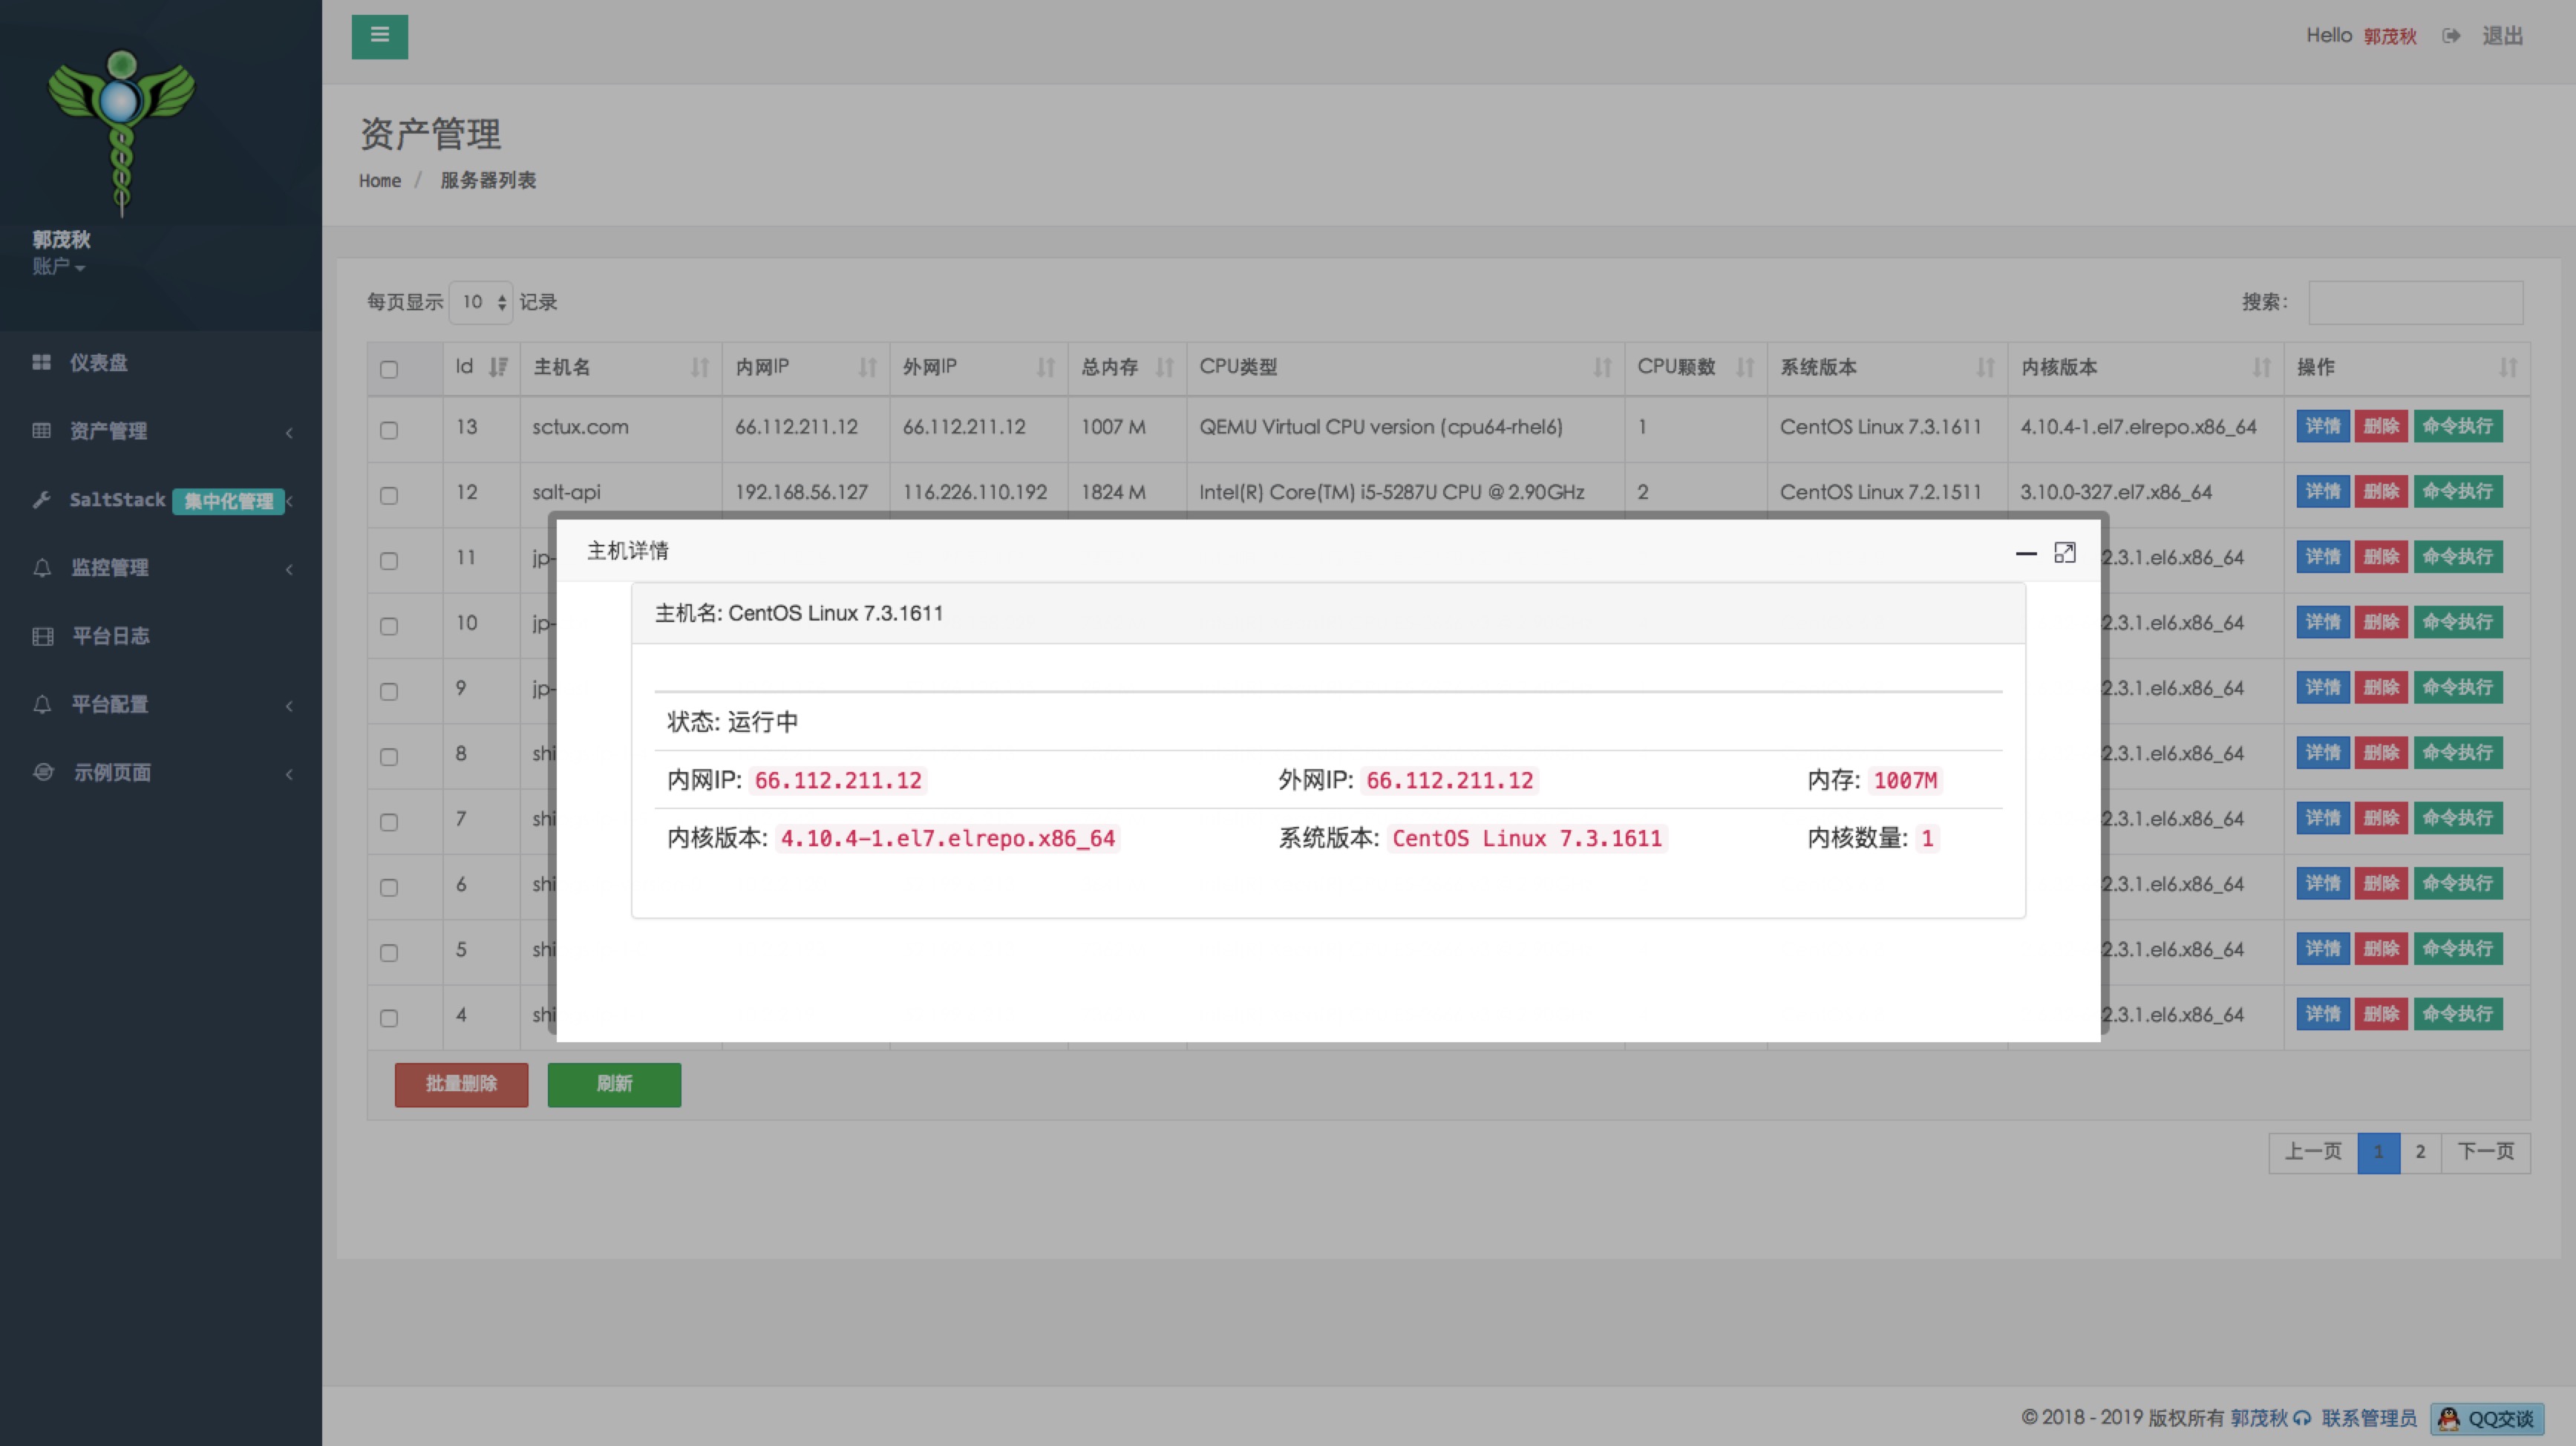Click the dashboard grid icon in sidebar
This screenshot has height=1446, width=2576.
click(x=41, y=362)
